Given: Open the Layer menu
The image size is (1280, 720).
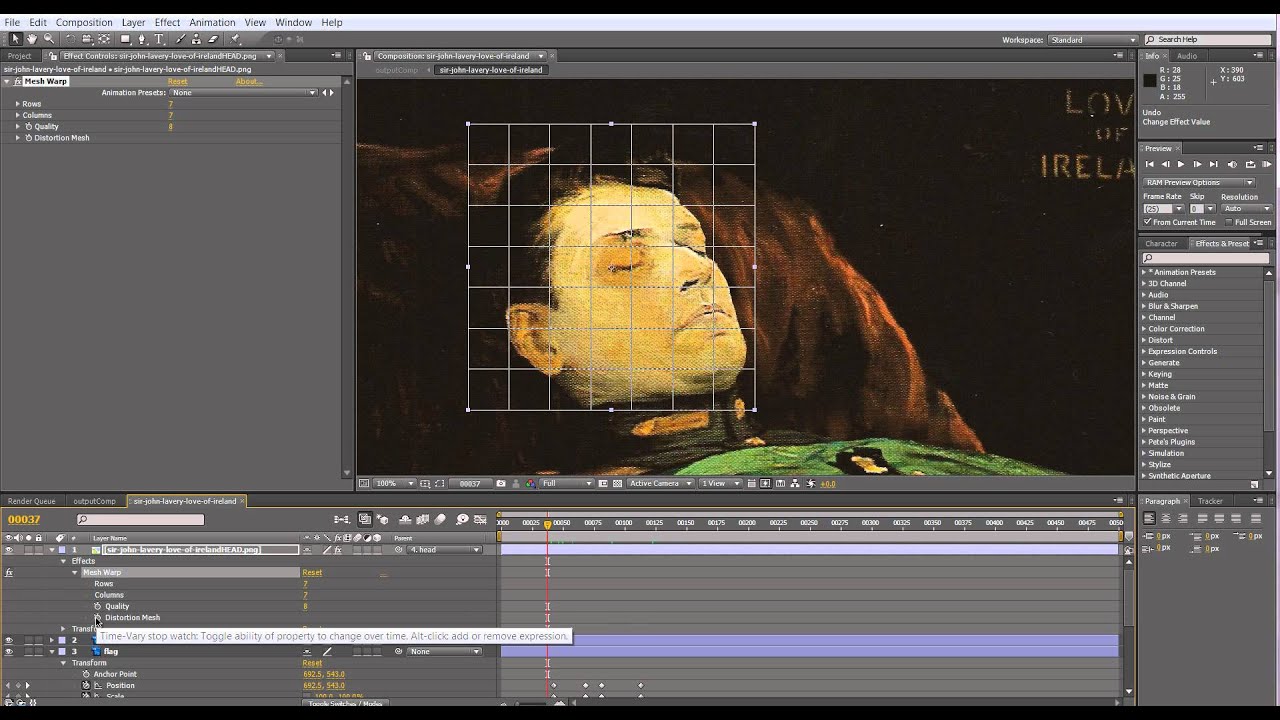Looking at the screenshot, I should coord(133,22).
